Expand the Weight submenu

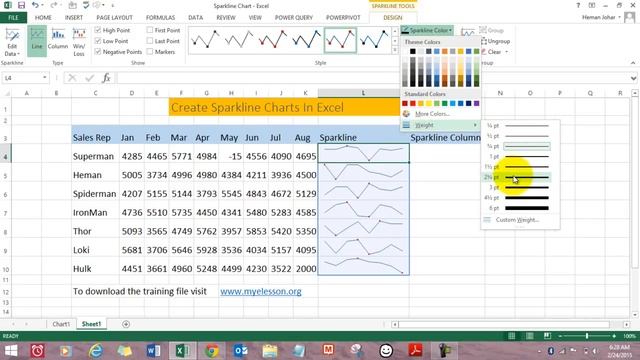click(441, 125)
